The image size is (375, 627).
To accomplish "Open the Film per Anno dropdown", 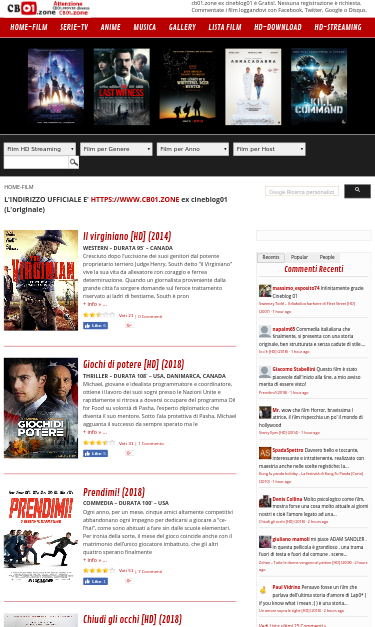I will [193, 149].
